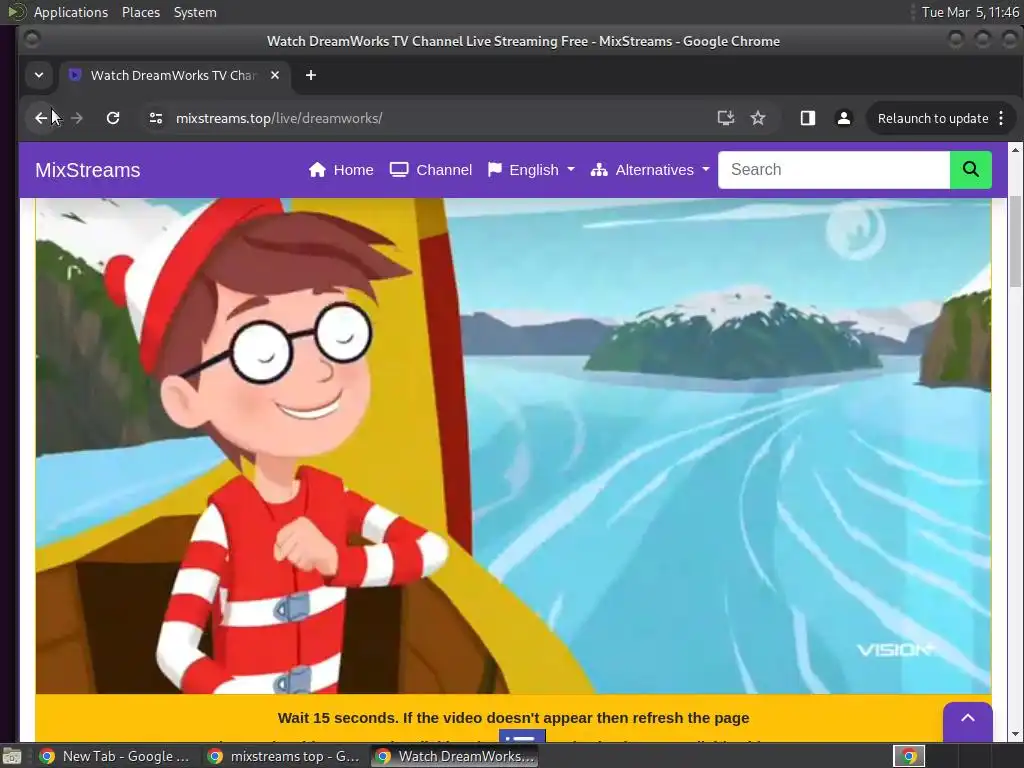
Task: Click the browser forward arrow
Action: coord(76,118)
